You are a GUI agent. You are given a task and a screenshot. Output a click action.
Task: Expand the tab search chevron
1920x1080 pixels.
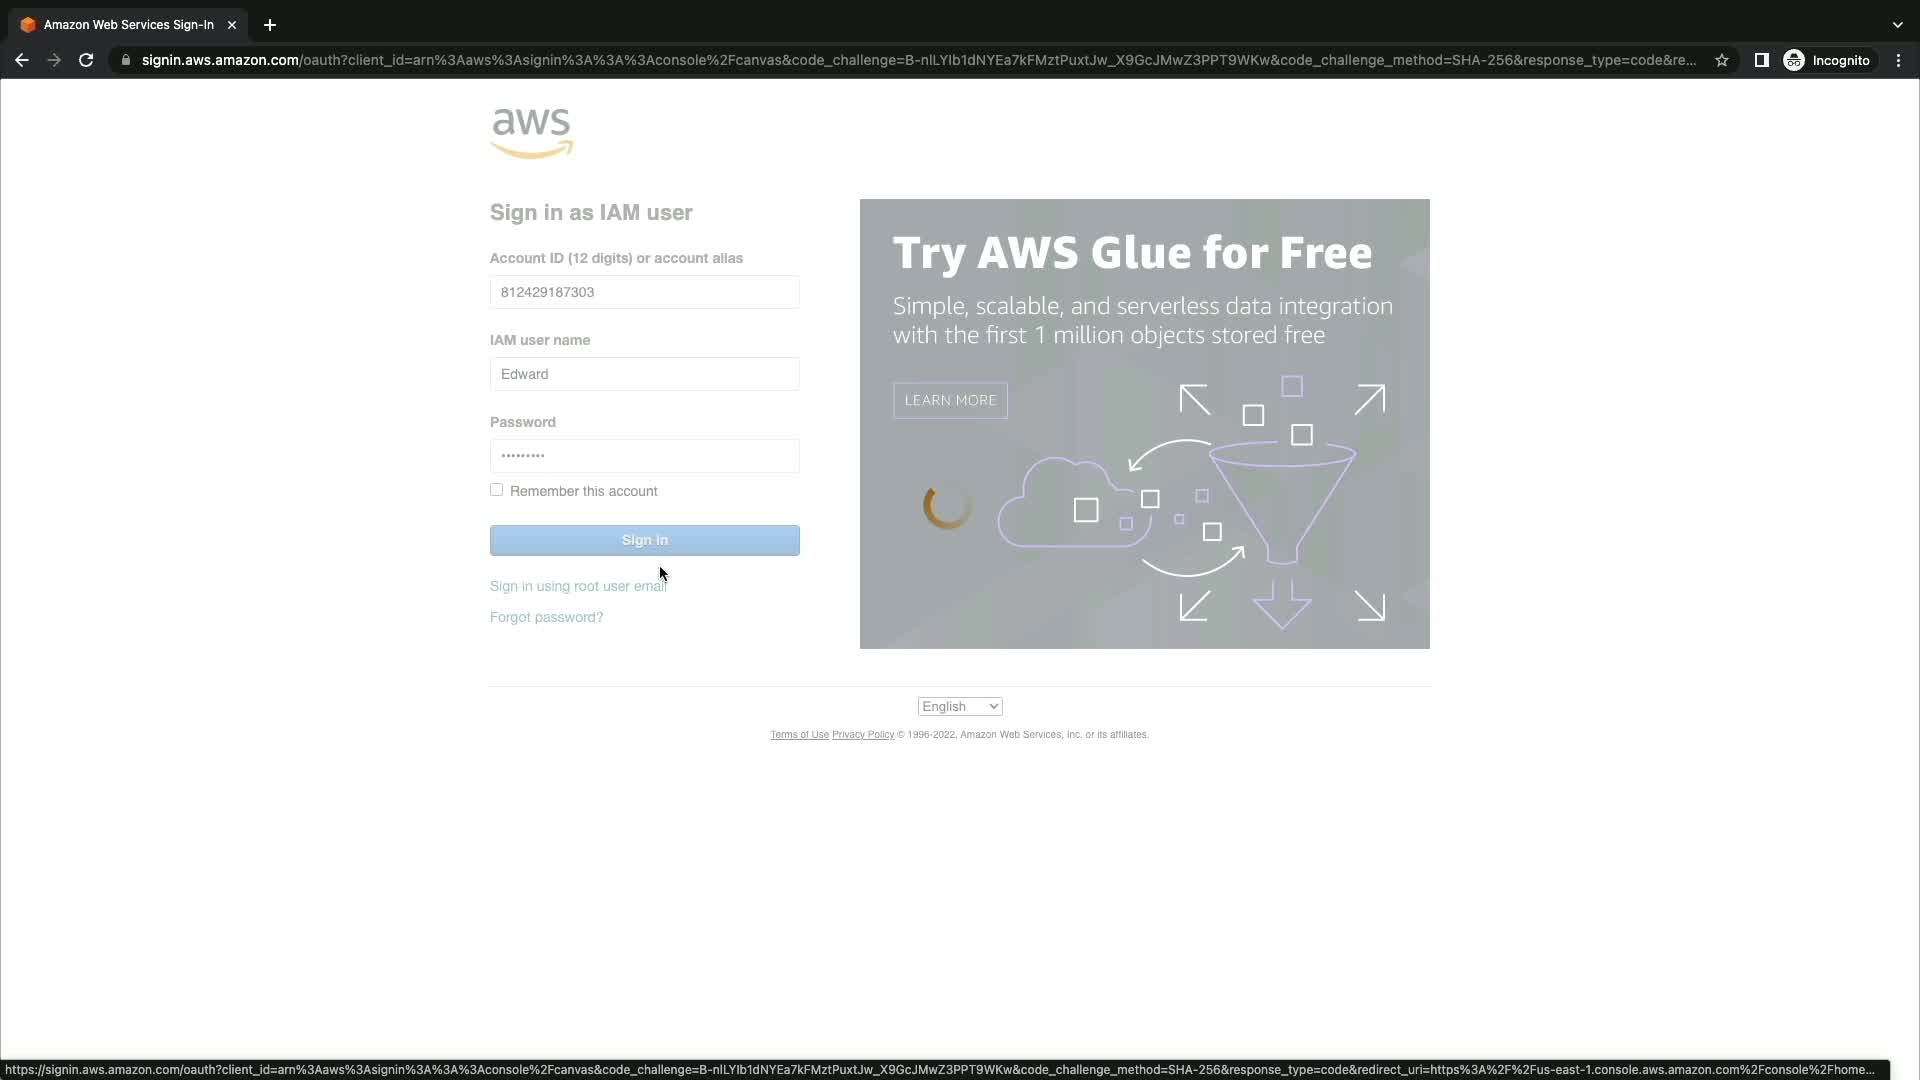click(1897, 25)
